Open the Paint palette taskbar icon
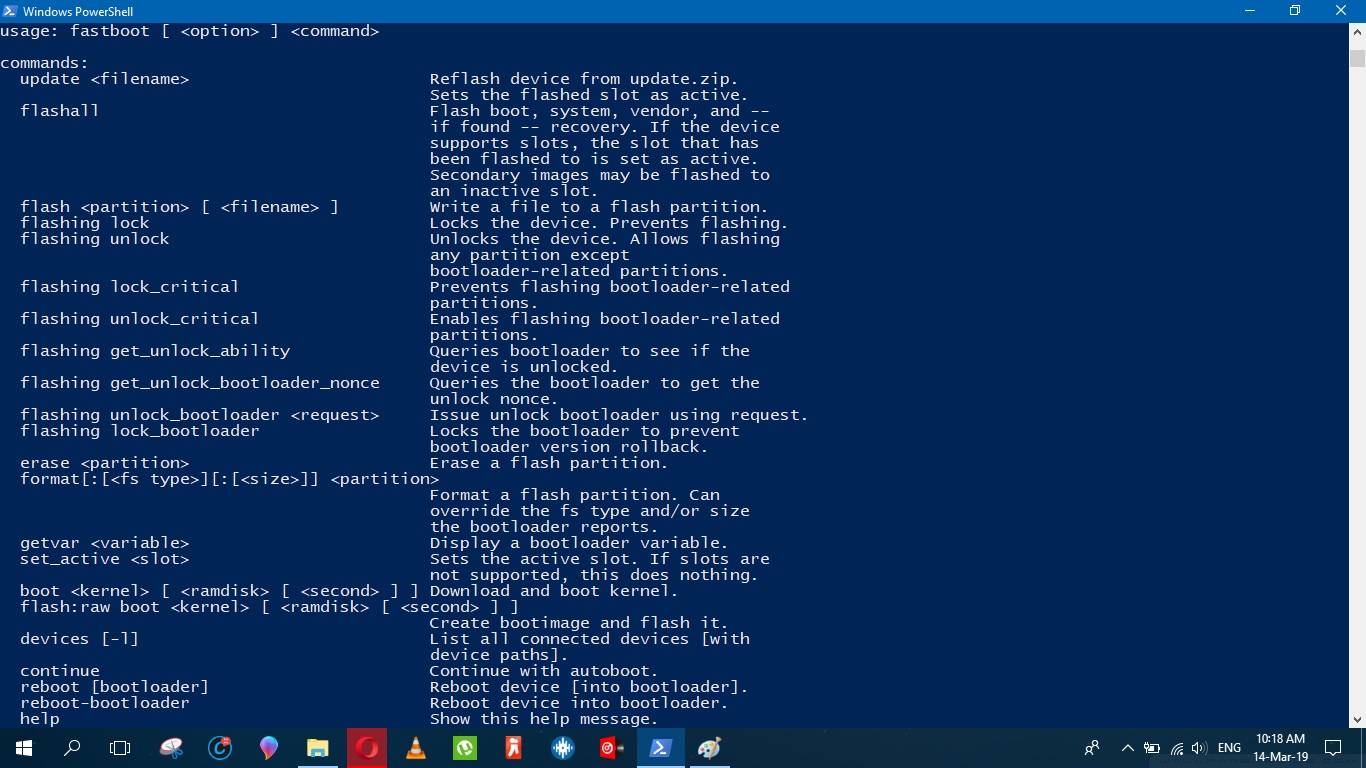The width and height of the screenshot is (1366, 768). pyautogui.click(x=709, y=747)
